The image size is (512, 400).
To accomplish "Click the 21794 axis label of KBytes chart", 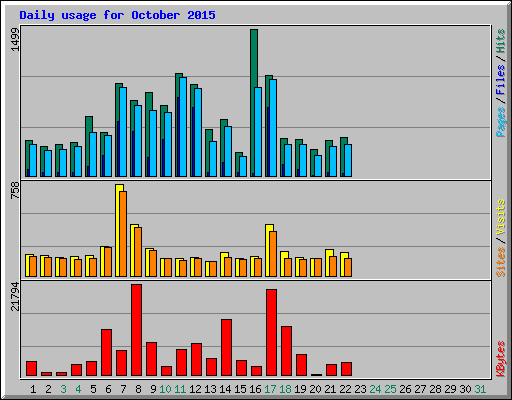I will pos(15,297).
